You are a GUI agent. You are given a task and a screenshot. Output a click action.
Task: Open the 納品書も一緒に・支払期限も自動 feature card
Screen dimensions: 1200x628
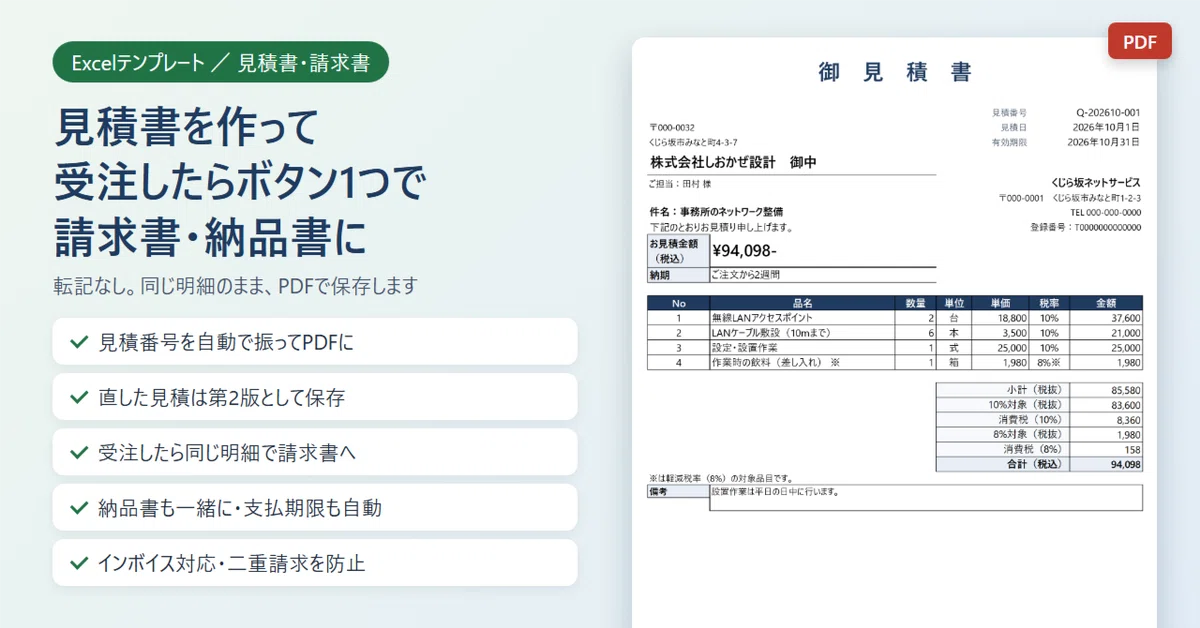pos(315,508)
